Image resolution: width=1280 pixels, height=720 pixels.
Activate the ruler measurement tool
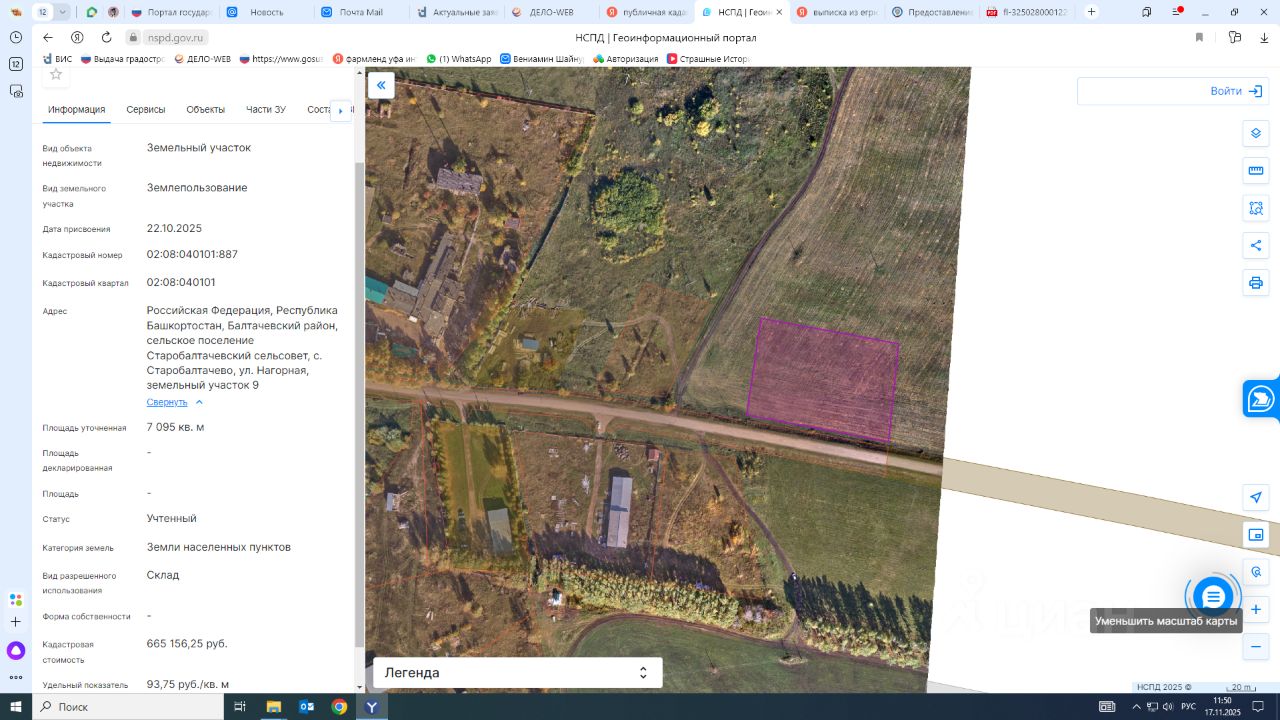pyautogui.click(x=1256, y=171)
